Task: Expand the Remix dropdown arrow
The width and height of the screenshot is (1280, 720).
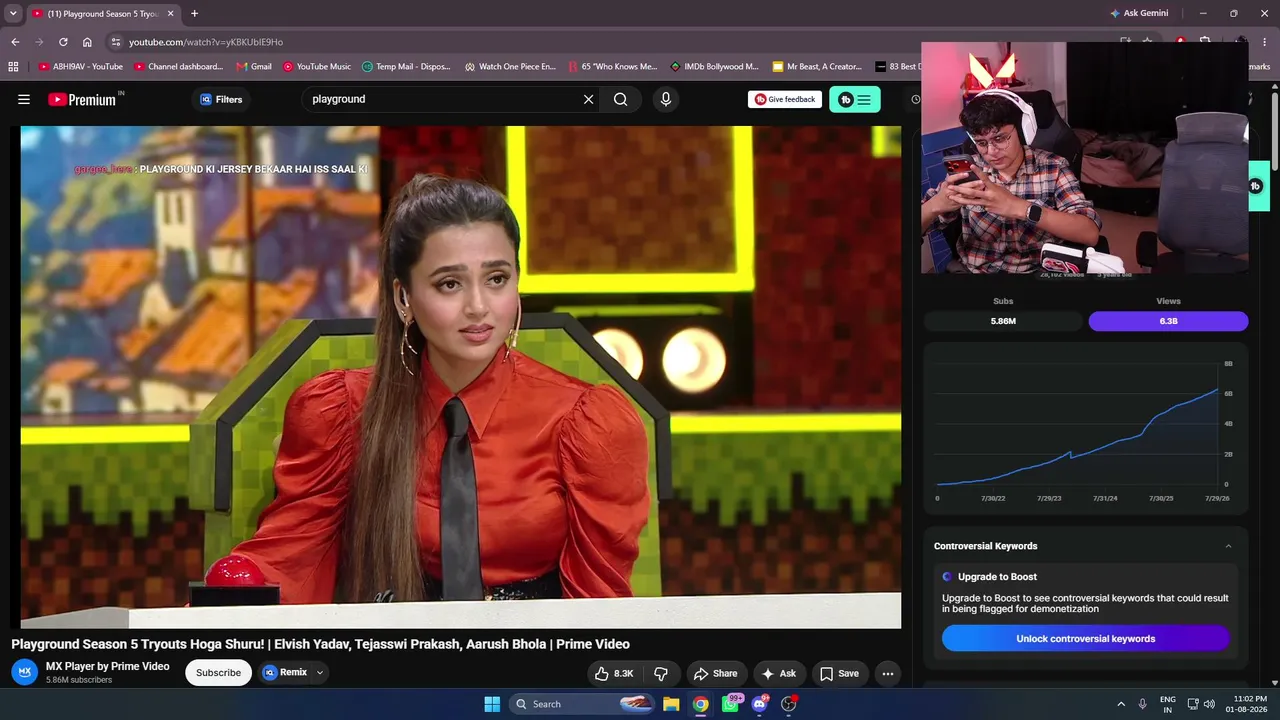Action: pos(320,672)
